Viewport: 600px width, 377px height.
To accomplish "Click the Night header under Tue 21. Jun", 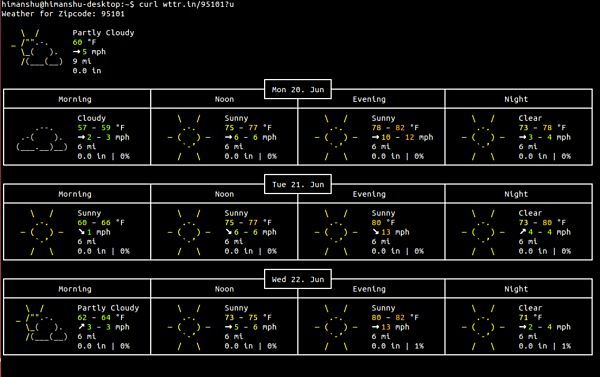I will pos(516,194).
